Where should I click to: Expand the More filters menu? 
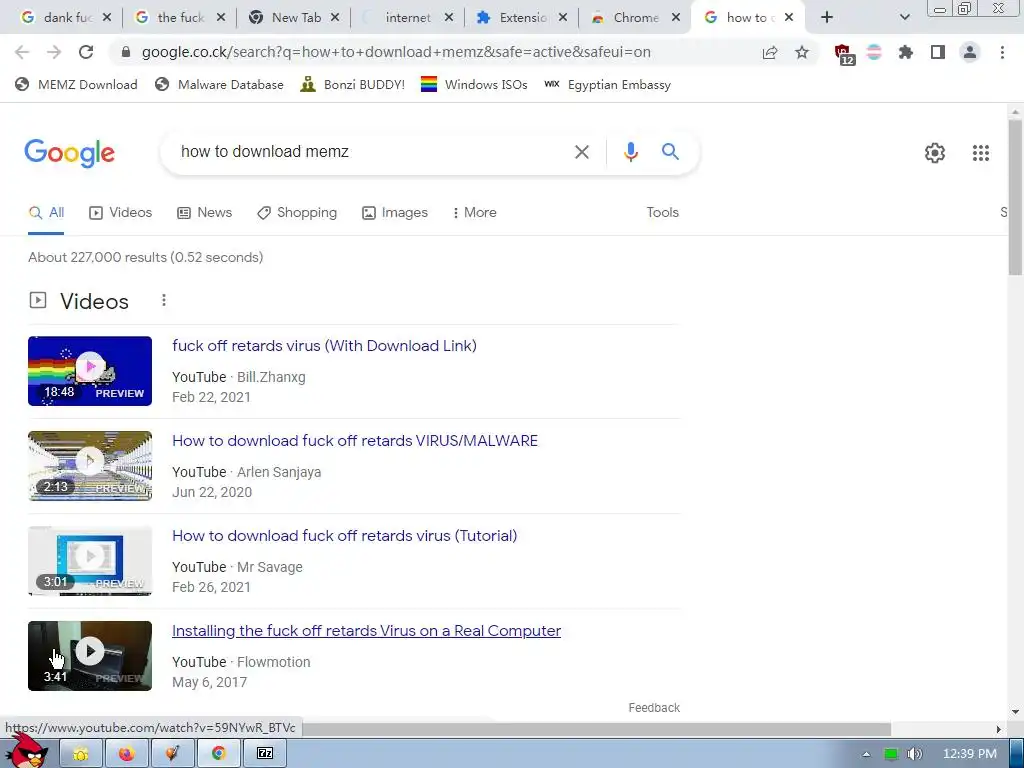[x=475, y=213]
